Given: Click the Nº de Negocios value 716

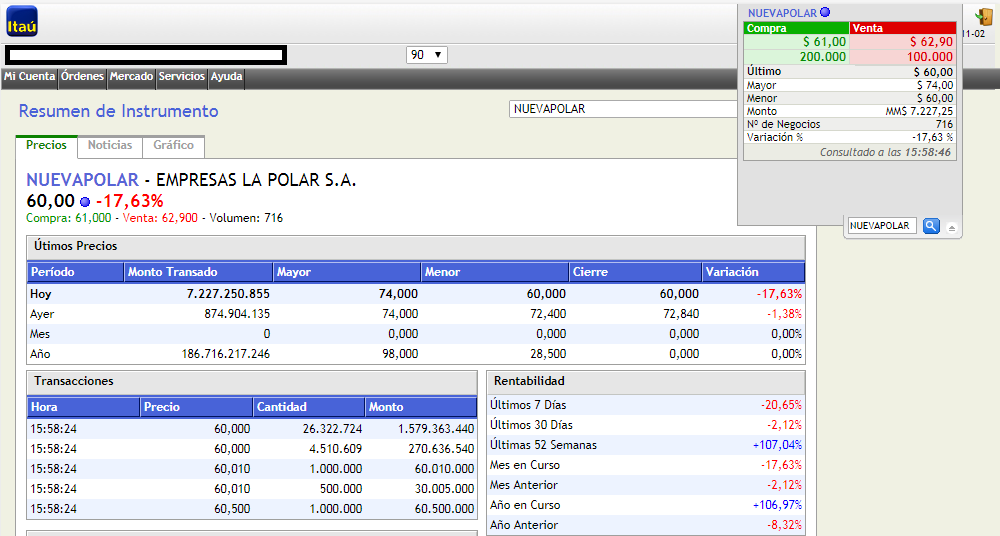Looking at the screenshot, I should tap(945, 124).
